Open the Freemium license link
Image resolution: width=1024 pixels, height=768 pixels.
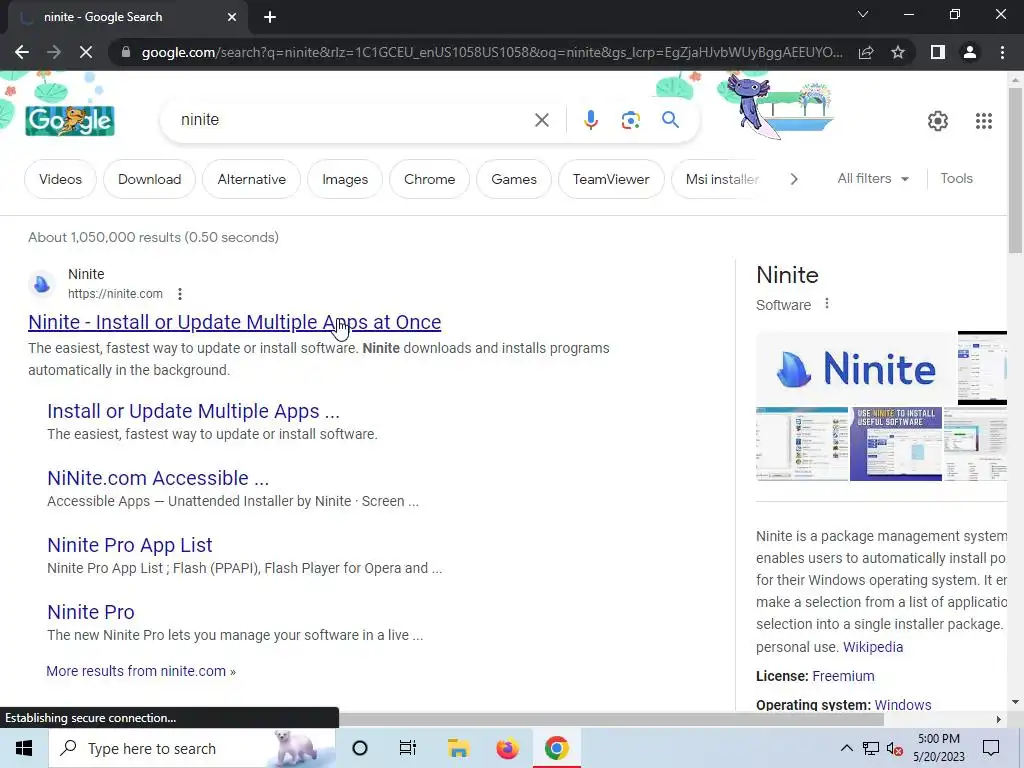point(843,676)
